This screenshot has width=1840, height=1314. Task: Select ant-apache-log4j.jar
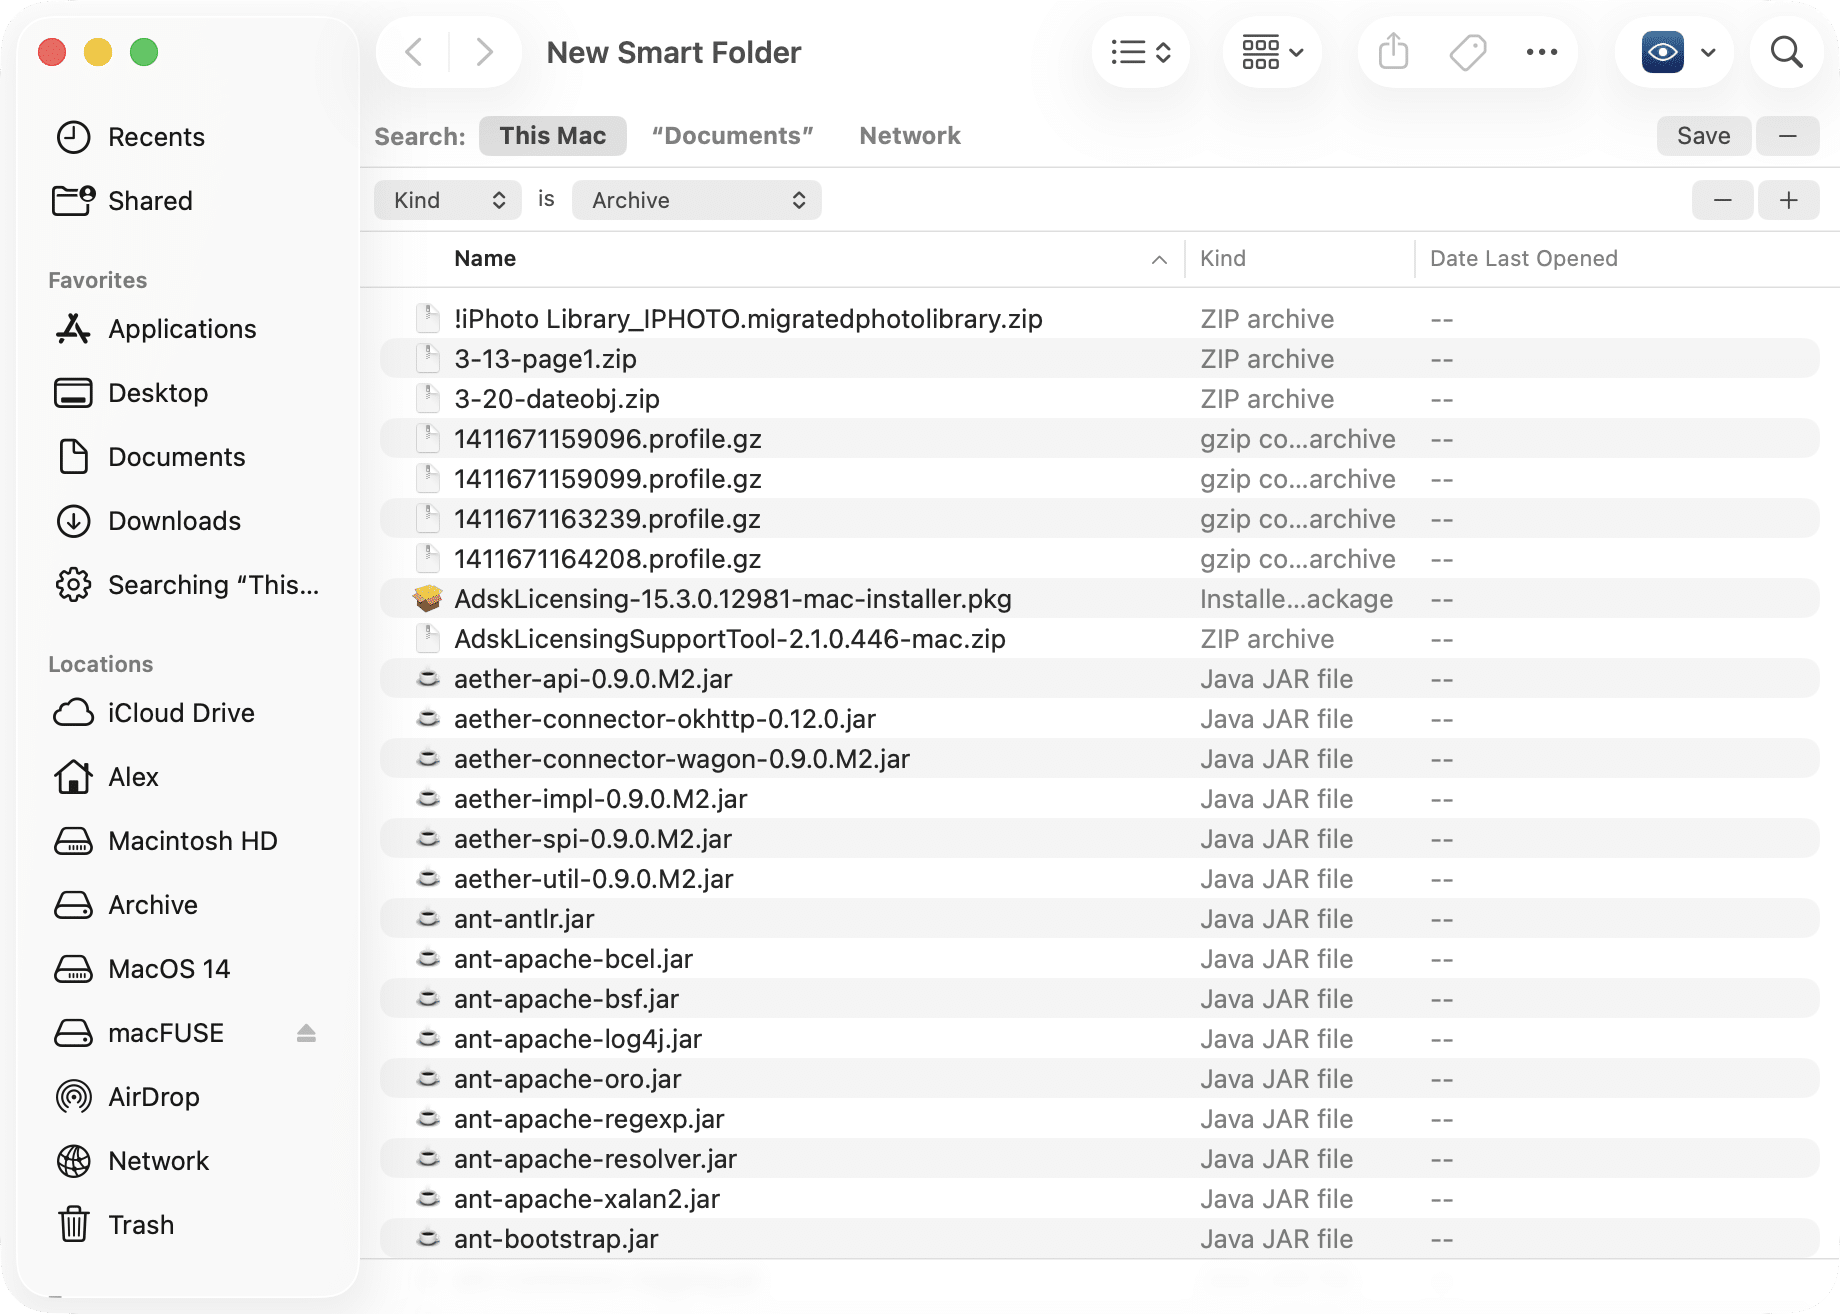click(x=1099, y=1039)
